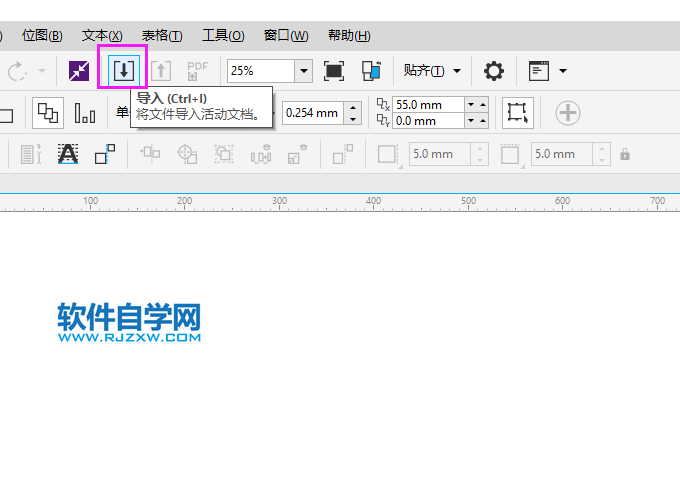This screenshot has width=680, height=504.
Task: Increase the 0.254 mm nudge value
Action: point(353,108)
